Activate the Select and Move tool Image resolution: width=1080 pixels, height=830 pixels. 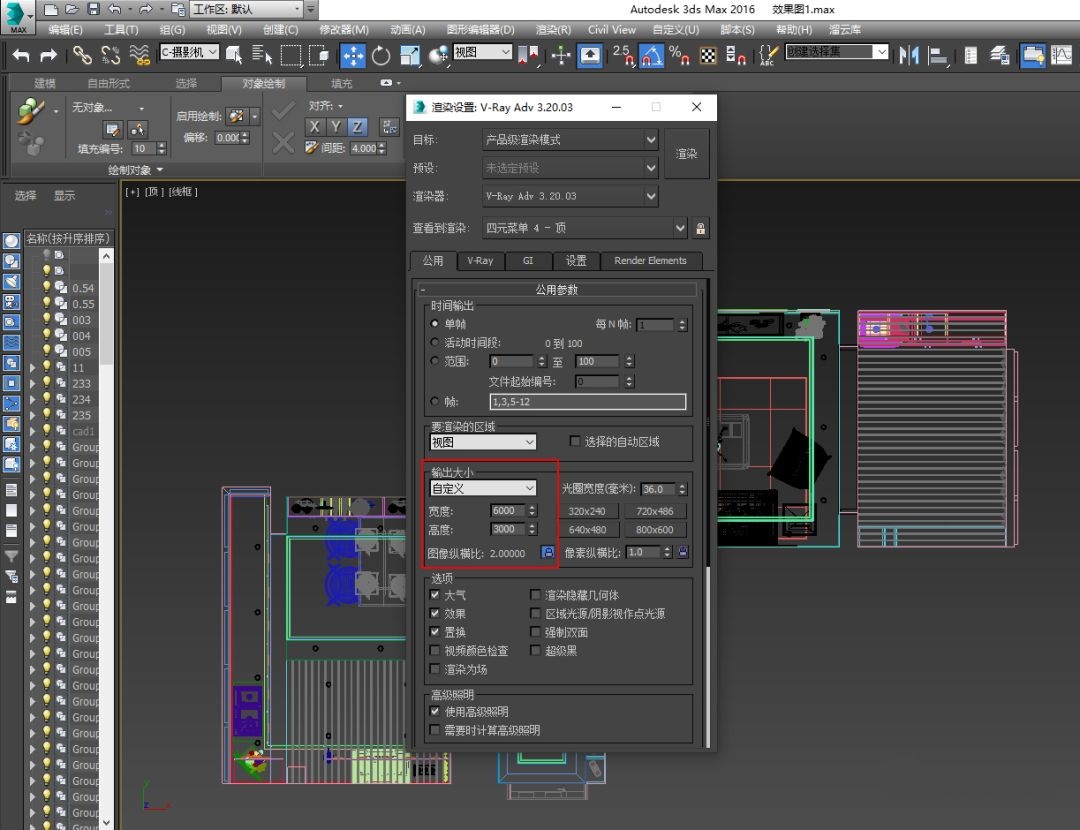(353, 55)
